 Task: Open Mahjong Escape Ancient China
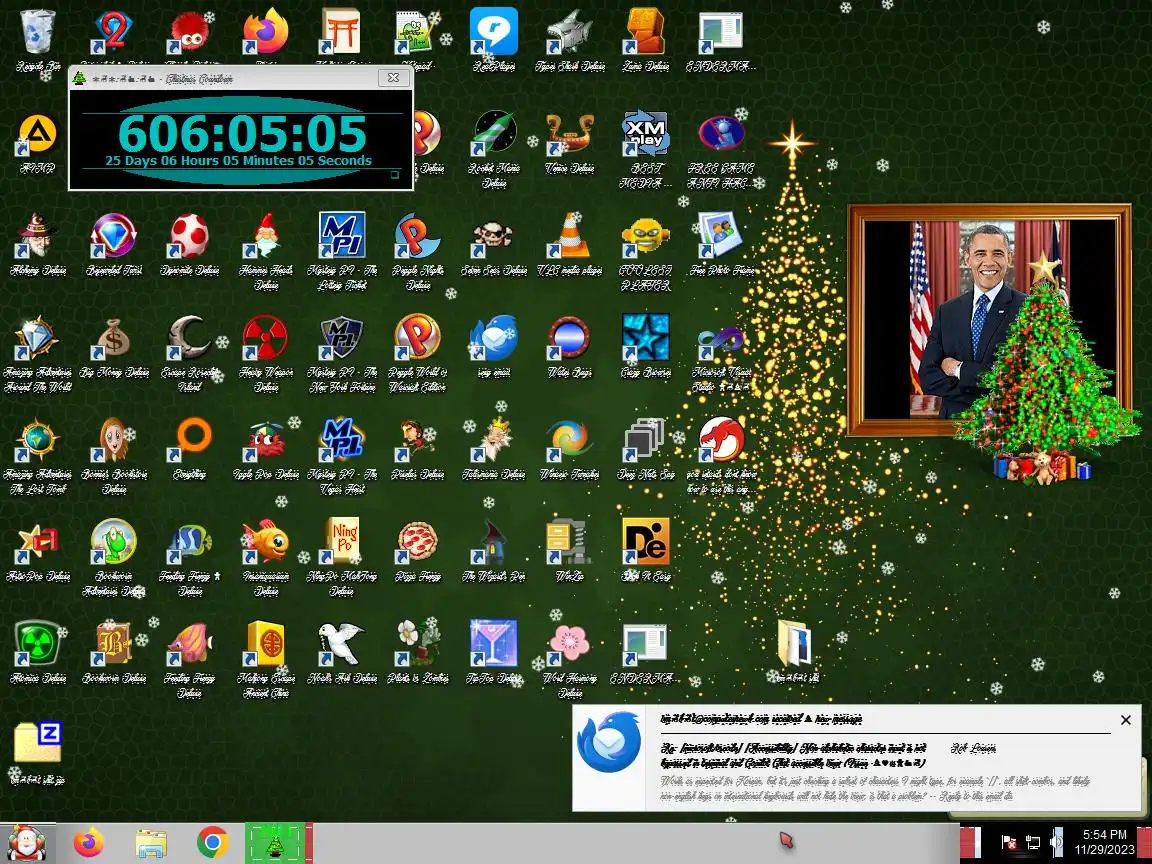point(265,645)
